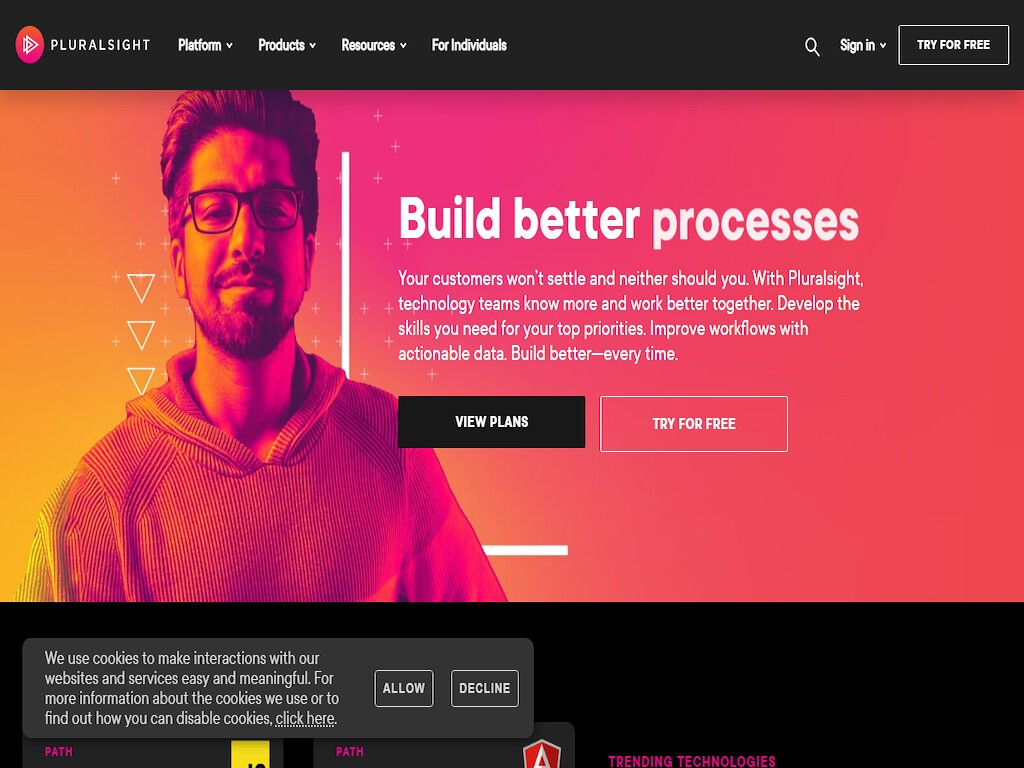The height and width of the screenshot is (768, 1024).
Task: Click the VIEW PLANS button
Action: 491,422
